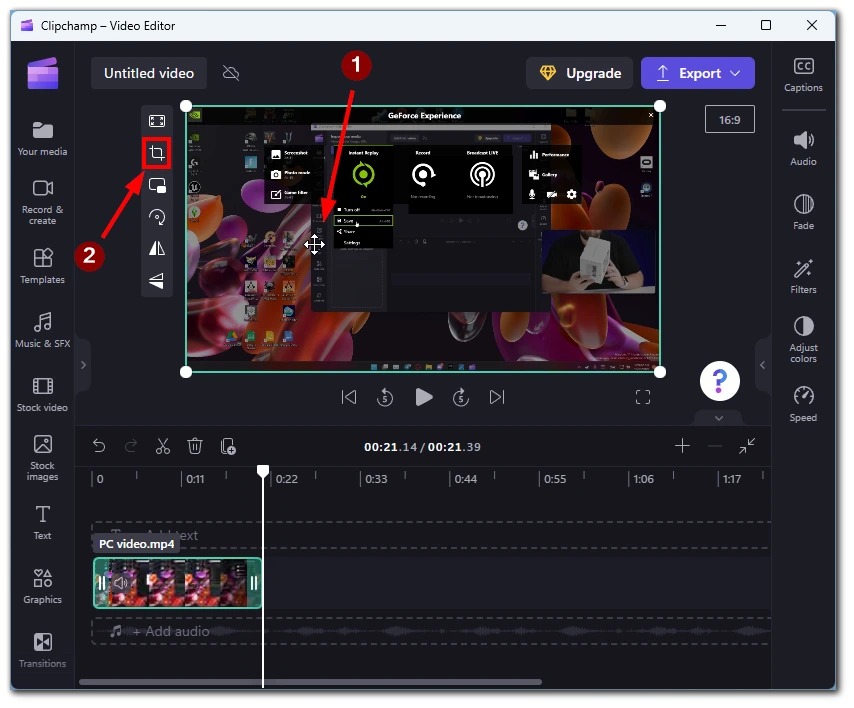Fit timeline to screen
The image size is (854, 708).
[747, 446]
